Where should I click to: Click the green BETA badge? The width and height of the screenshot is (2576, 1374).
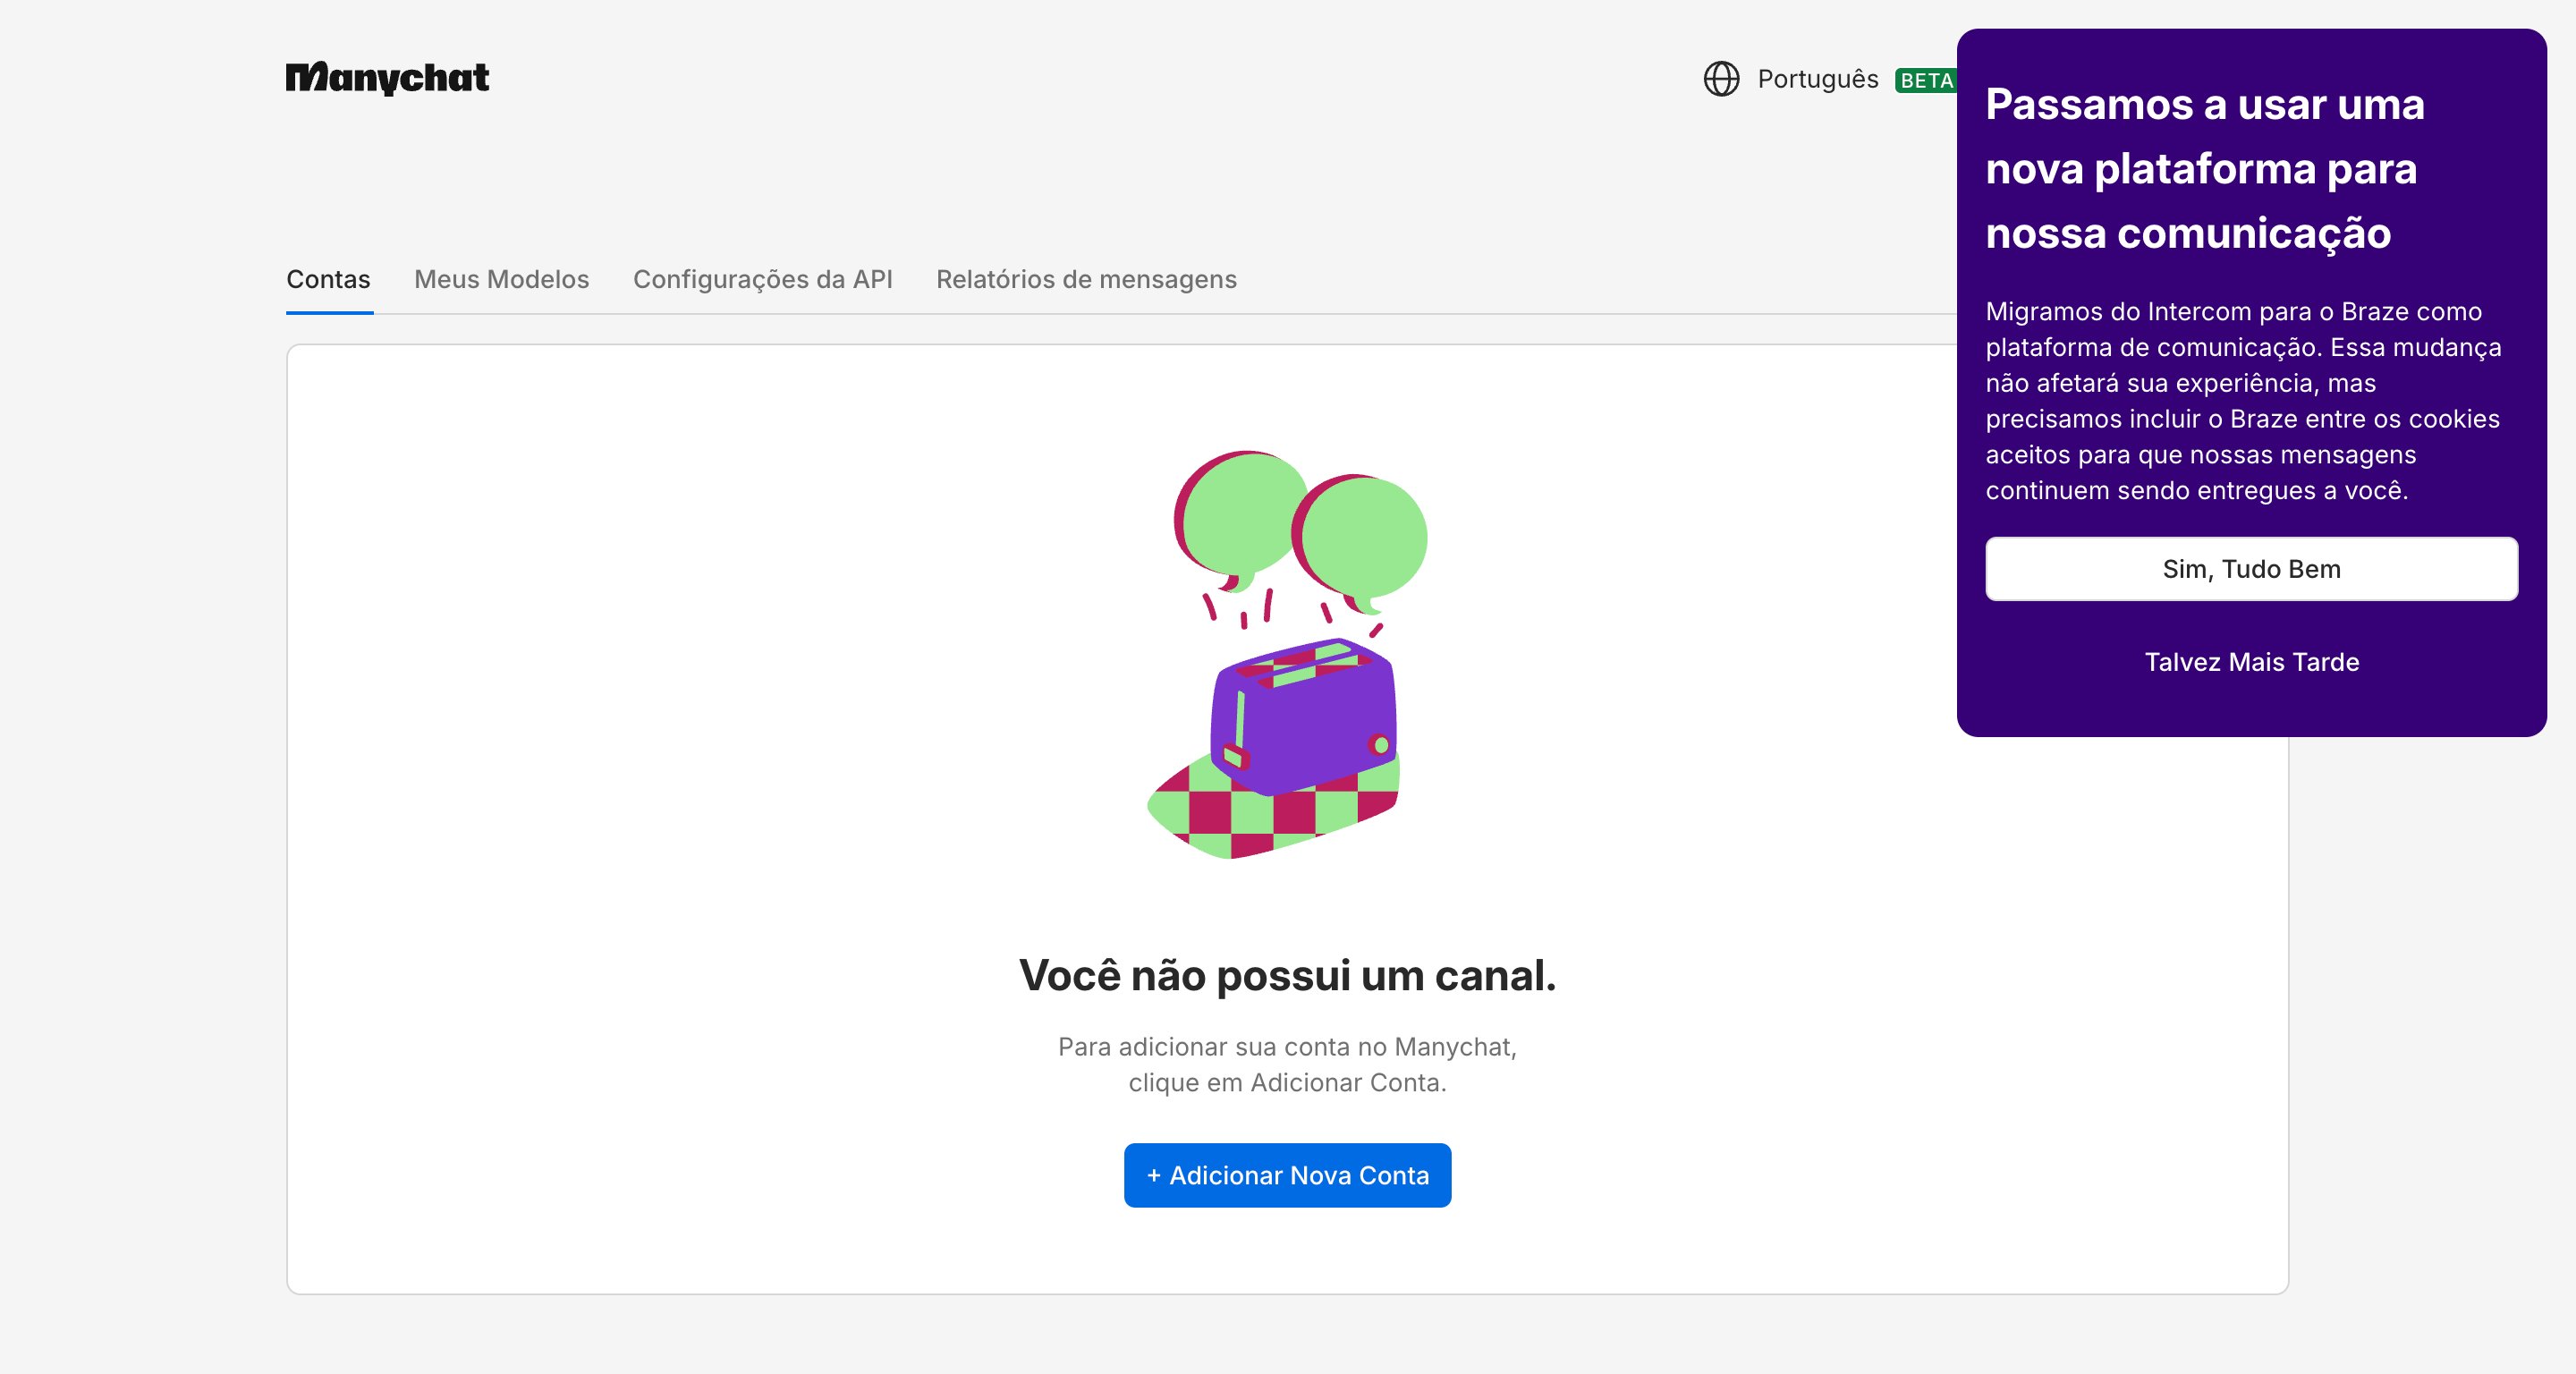point(1926,80)
